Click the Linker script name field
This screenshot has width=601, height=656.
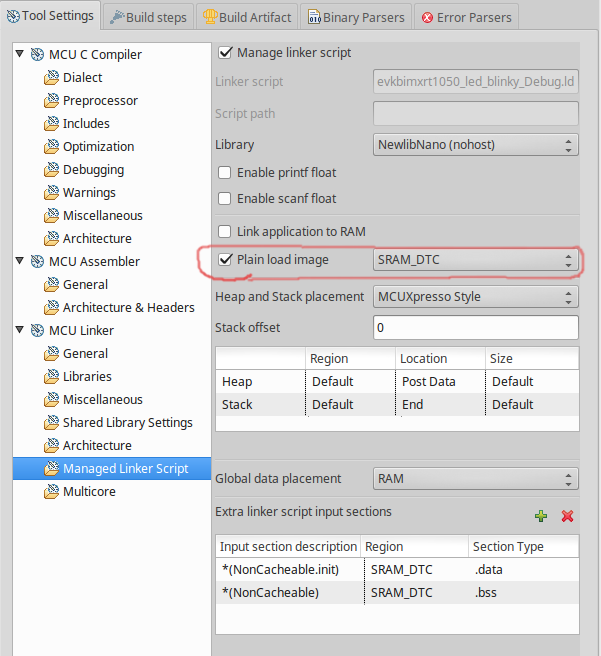(476, 82)
